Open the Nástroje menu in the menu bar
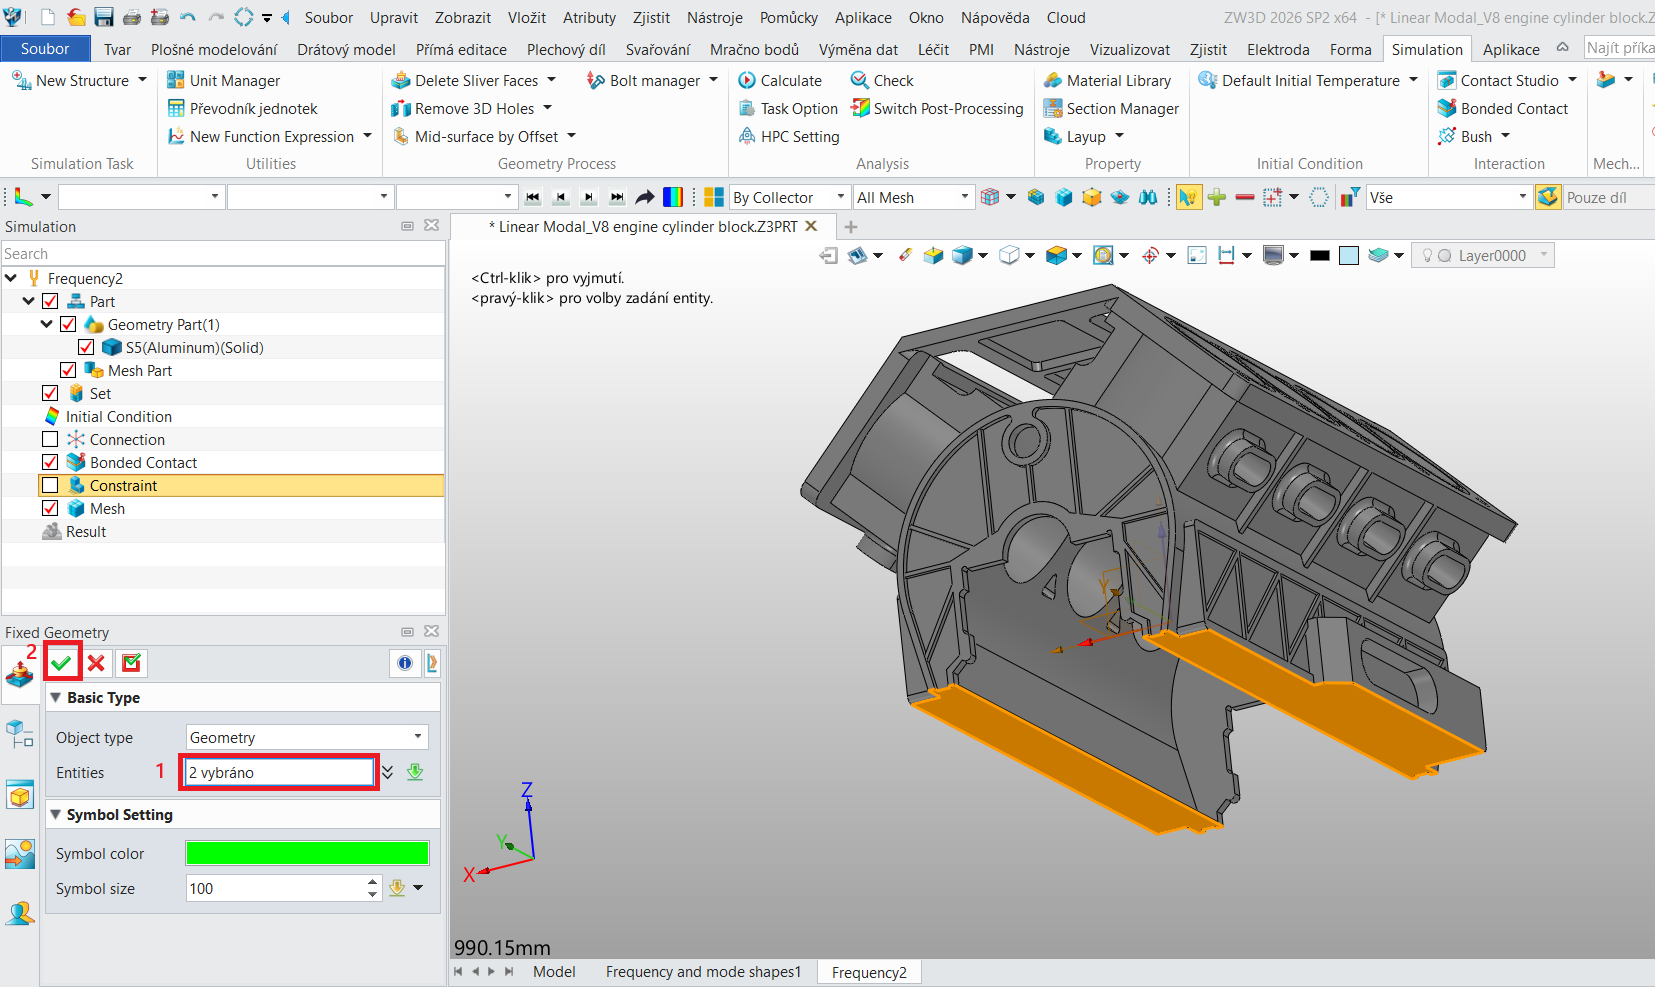This screenshot has width=1655, height=987. (x=714, y=17)
